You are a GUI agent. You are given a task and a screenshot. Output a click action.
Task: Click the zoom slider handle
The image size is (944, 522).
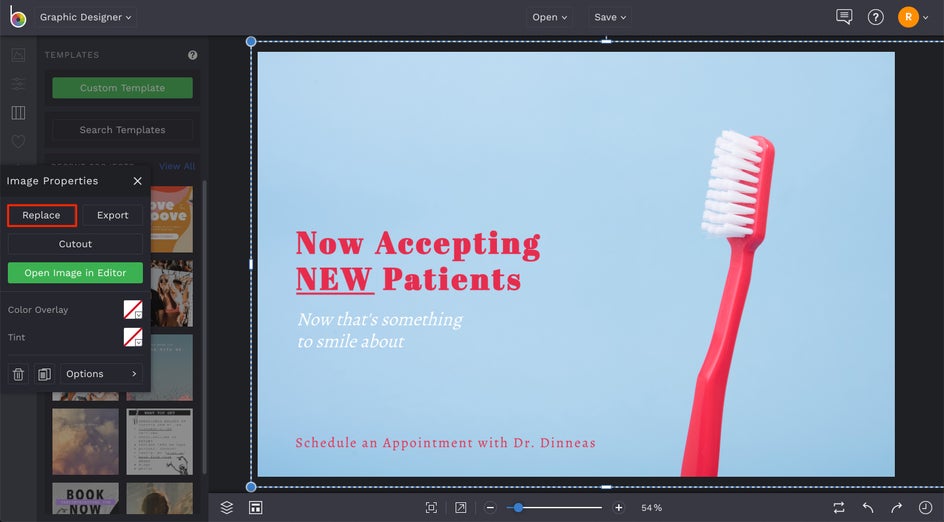coord(518,508)
